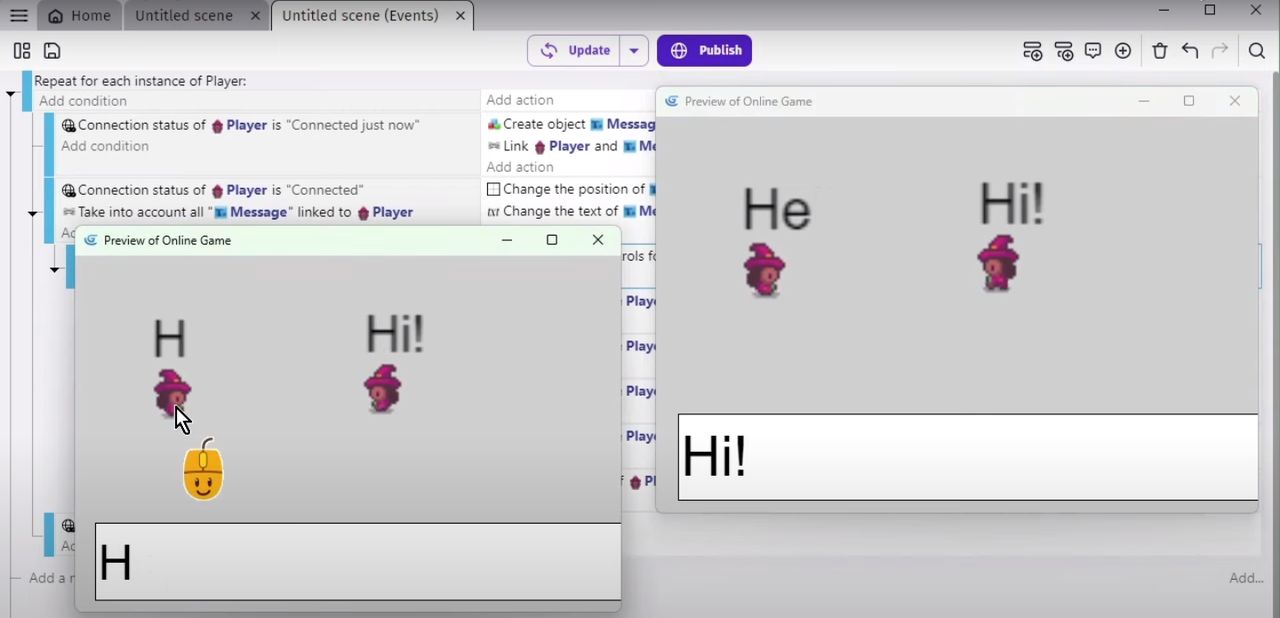Open the hamburger main menu
This screenshot has width=1280, height=618.
pyautogui.click(x=18, y=15)
